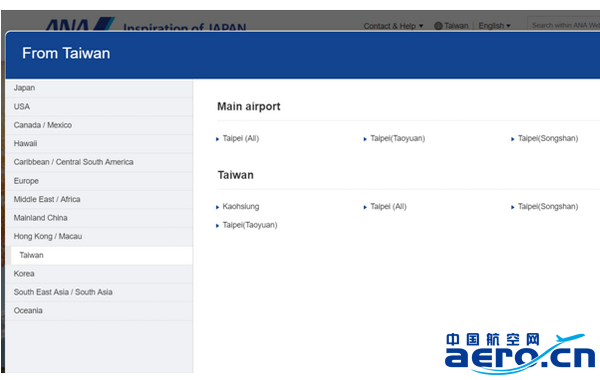Pick Taipei(Songshan) under Taiwan section

coord(548,207)
